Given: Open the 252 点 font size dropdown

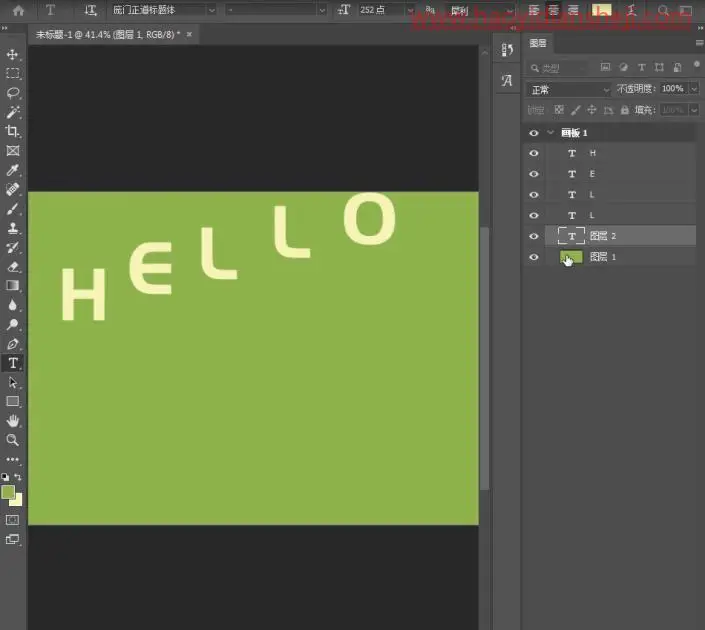Looking at the screenshot, I should tap(411, 10).
